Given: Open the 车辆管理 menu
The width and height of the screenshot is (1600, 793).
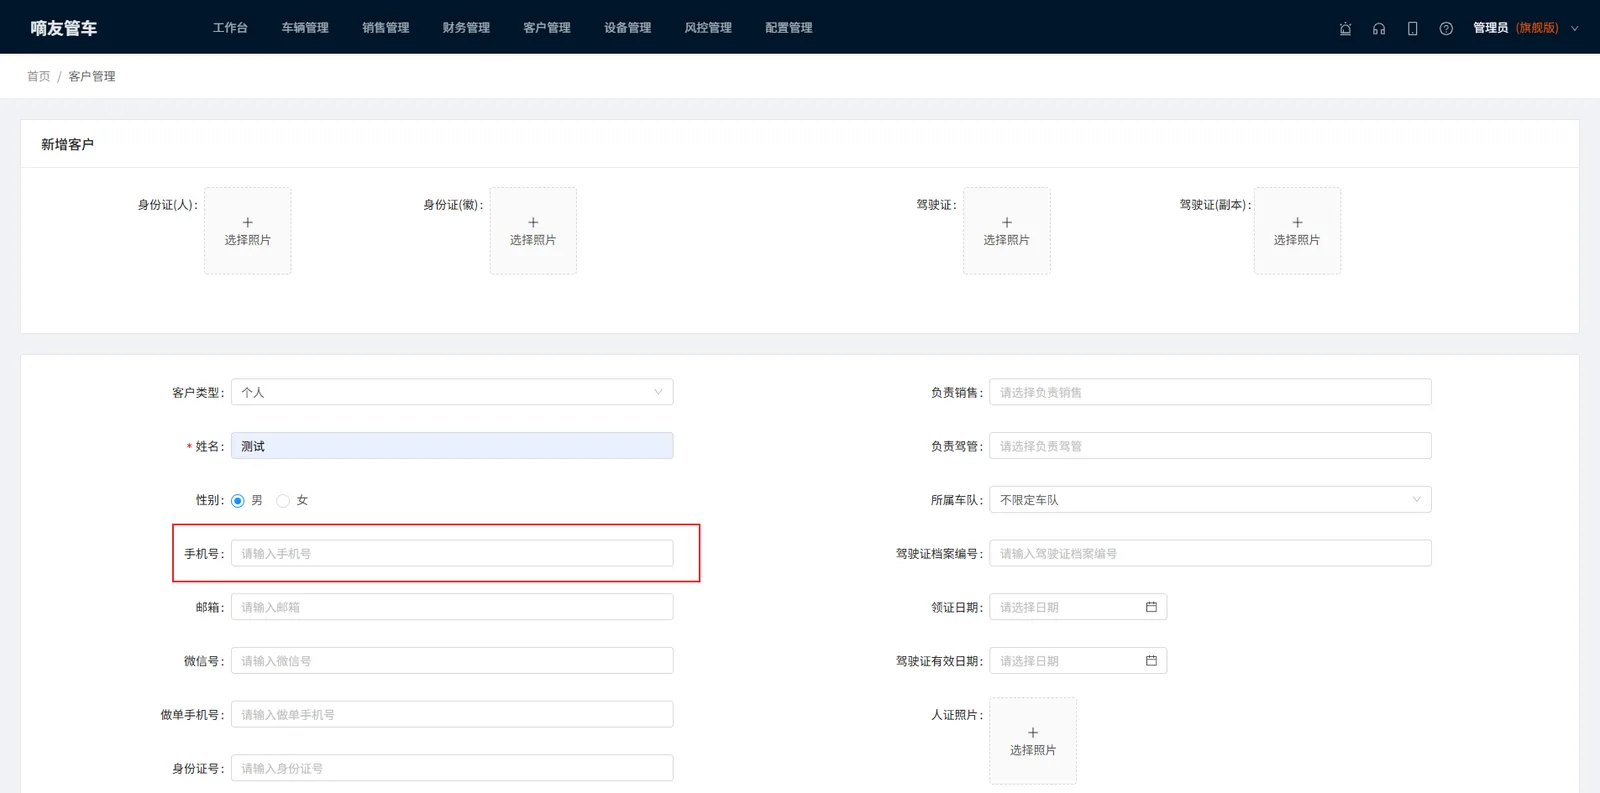Looking at the screenshot, I should pyautogui.click(x=305, y=28).
